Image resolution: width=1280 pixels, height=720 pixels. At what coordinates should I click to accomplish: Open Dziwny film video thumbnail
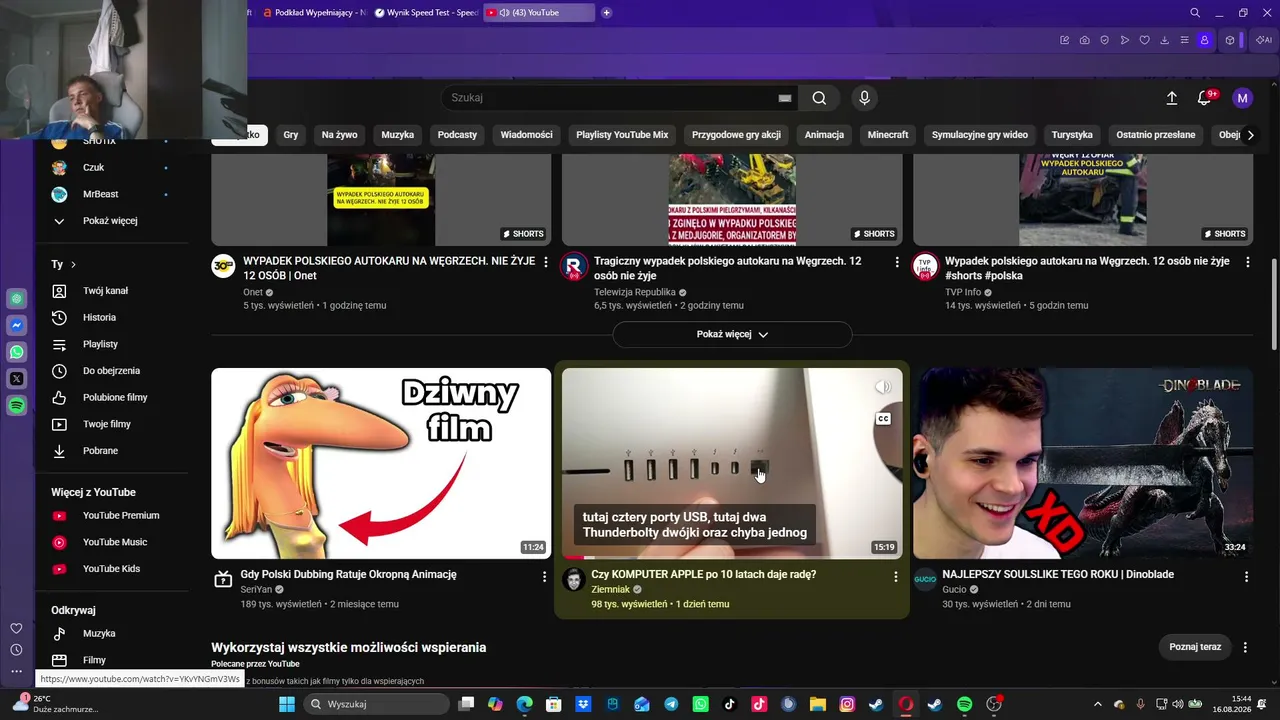[x=381, y=463]
